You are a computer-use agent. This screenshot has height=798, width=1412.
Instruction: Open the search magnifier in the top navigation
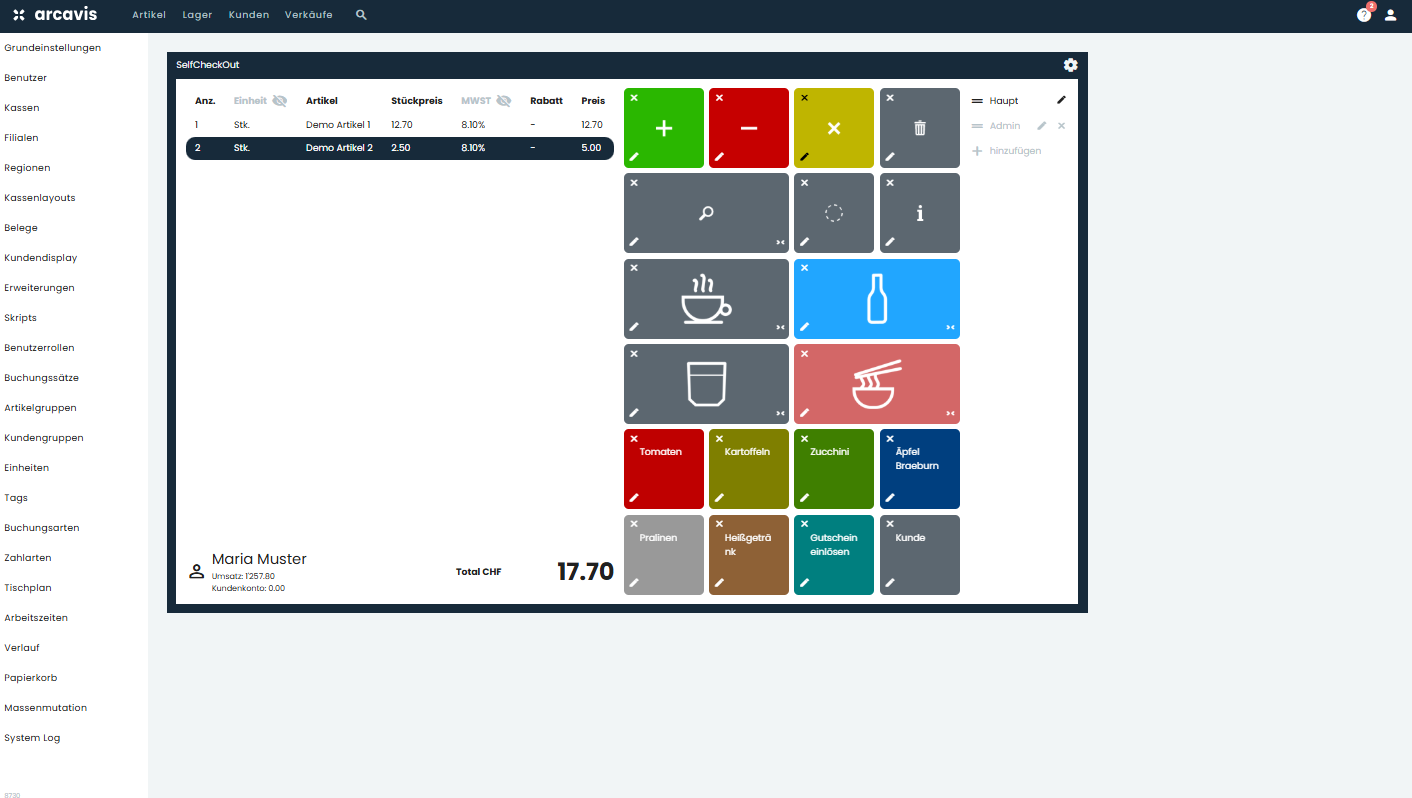click(x=360, y=15)
